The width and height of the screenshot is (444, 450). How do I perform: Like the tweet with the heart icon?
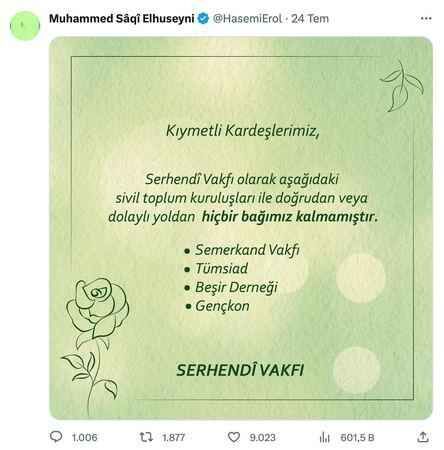234,437
